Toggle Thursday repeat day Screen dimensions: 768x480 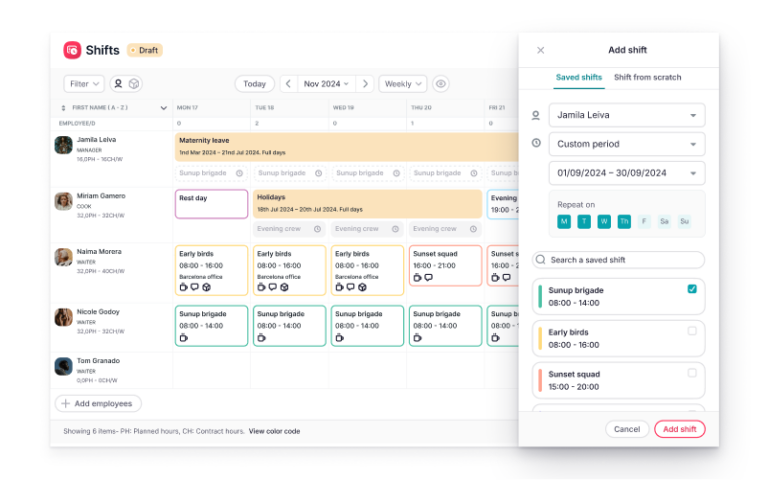pyautogui.click(x=624, y=221)
